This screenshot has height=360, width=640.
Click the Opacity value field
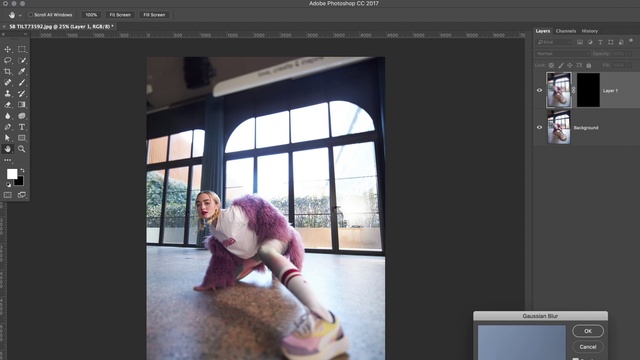click(618, 53)
